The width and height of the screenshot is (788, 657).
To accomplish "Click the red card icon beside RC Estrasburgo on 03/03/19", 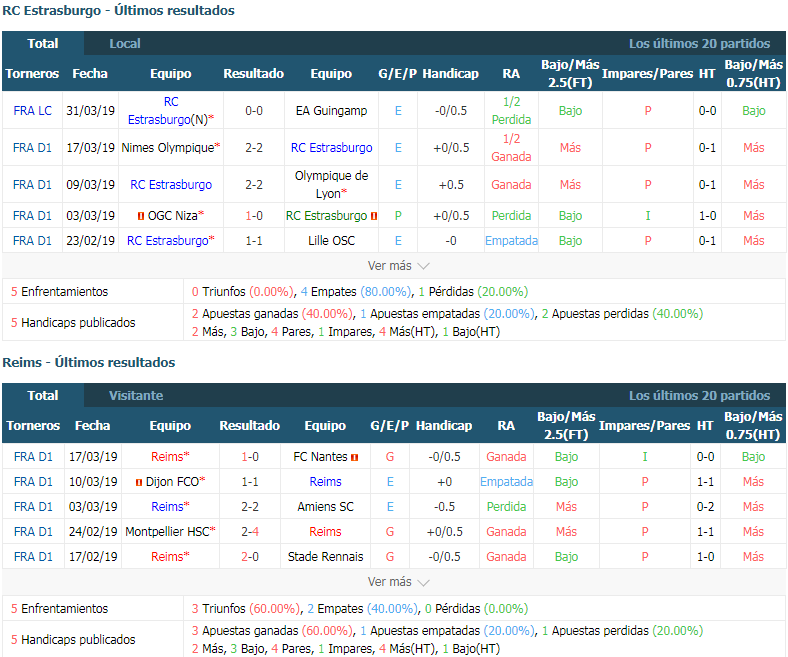I will pos(374,216).
